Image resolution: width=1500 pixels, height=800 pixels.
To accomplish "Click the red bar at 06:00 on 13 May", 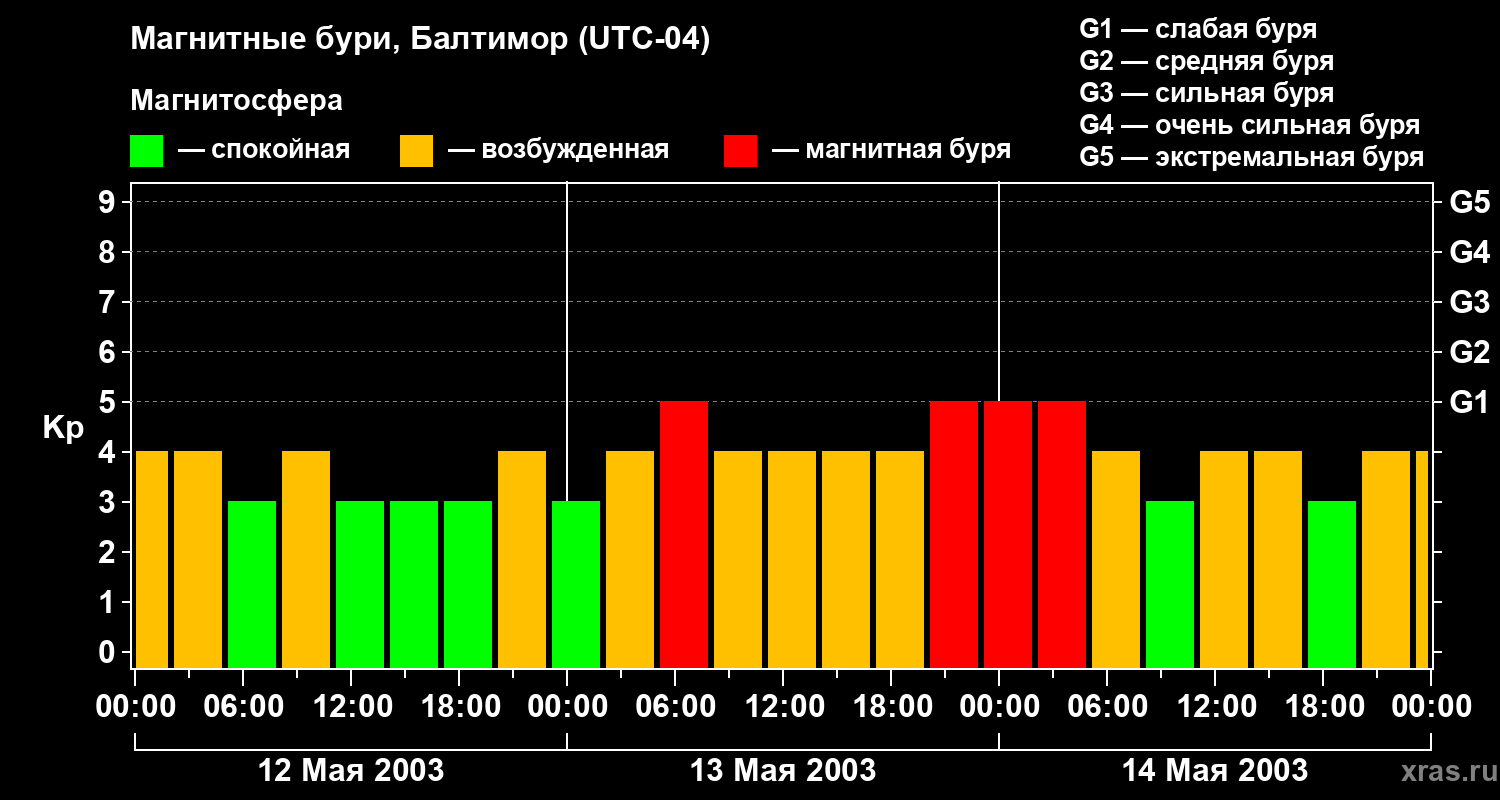I will (x=684, y=534).
